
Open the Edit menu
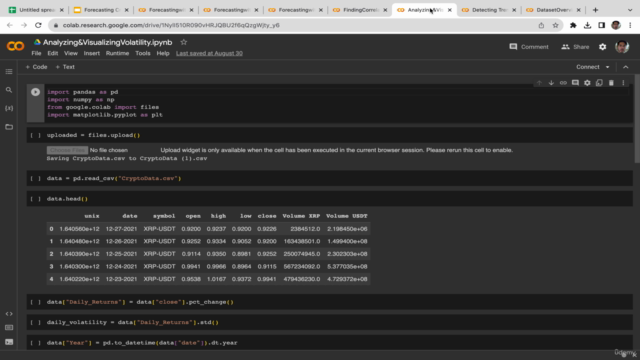53,53
